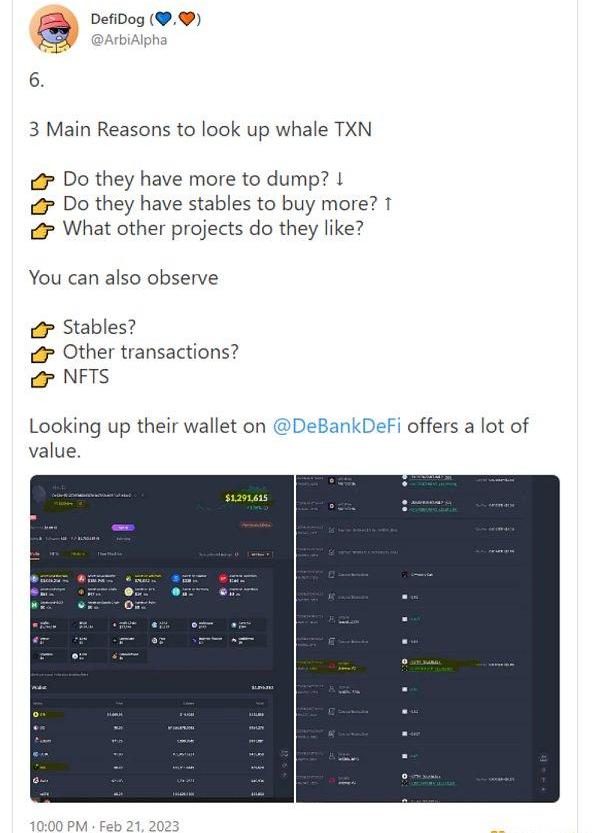Image resolution: width=600 pixels, height=833 pixels.
Task: Click the @ArbiAlpha handle
Action: point(129,40)
